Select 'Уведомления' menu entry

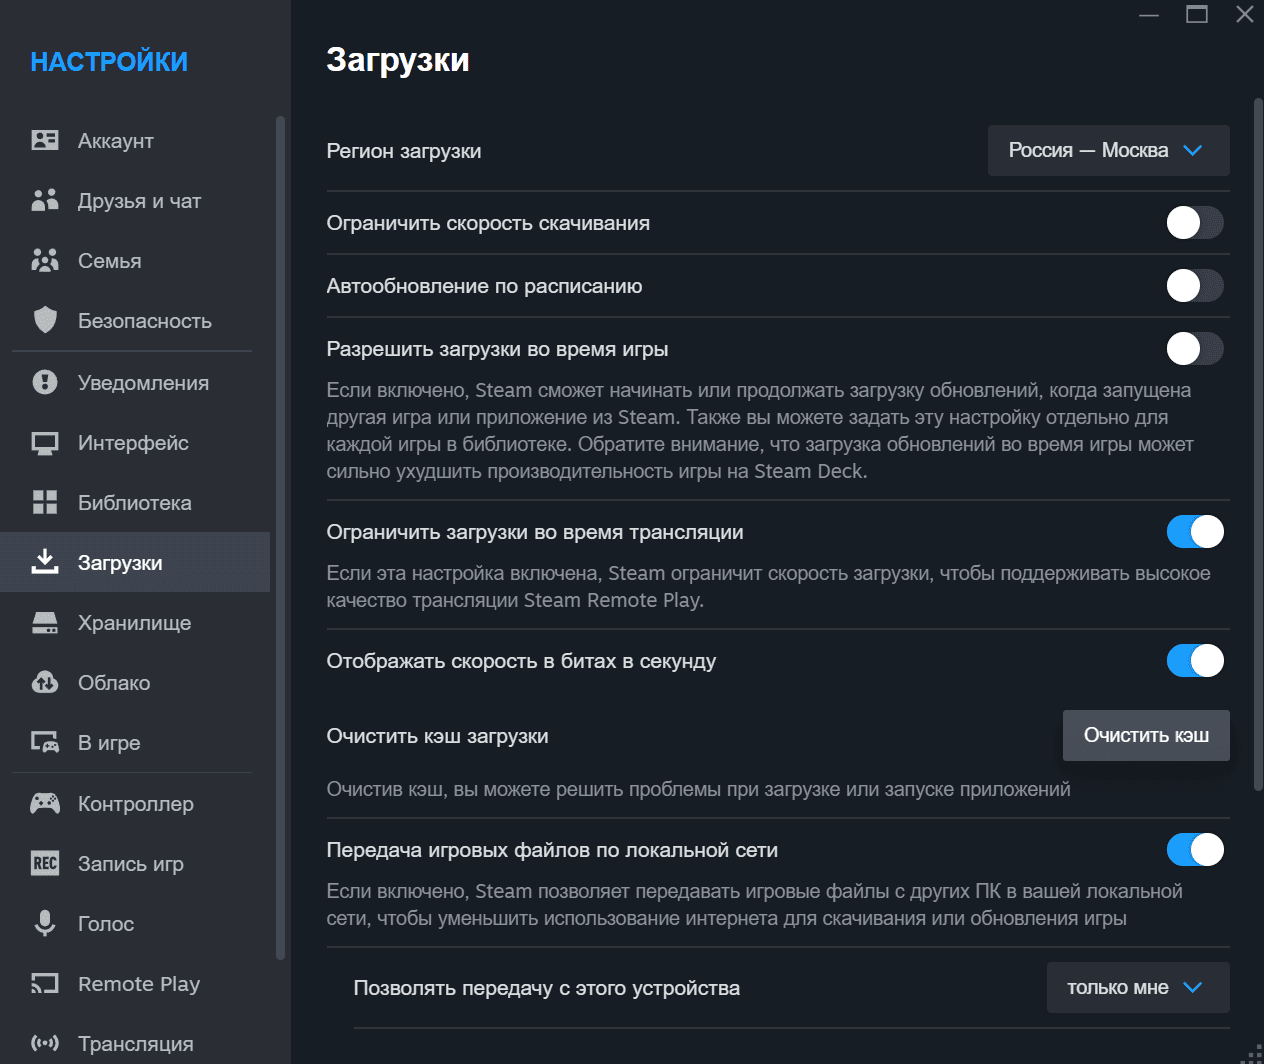click(135, 383)
